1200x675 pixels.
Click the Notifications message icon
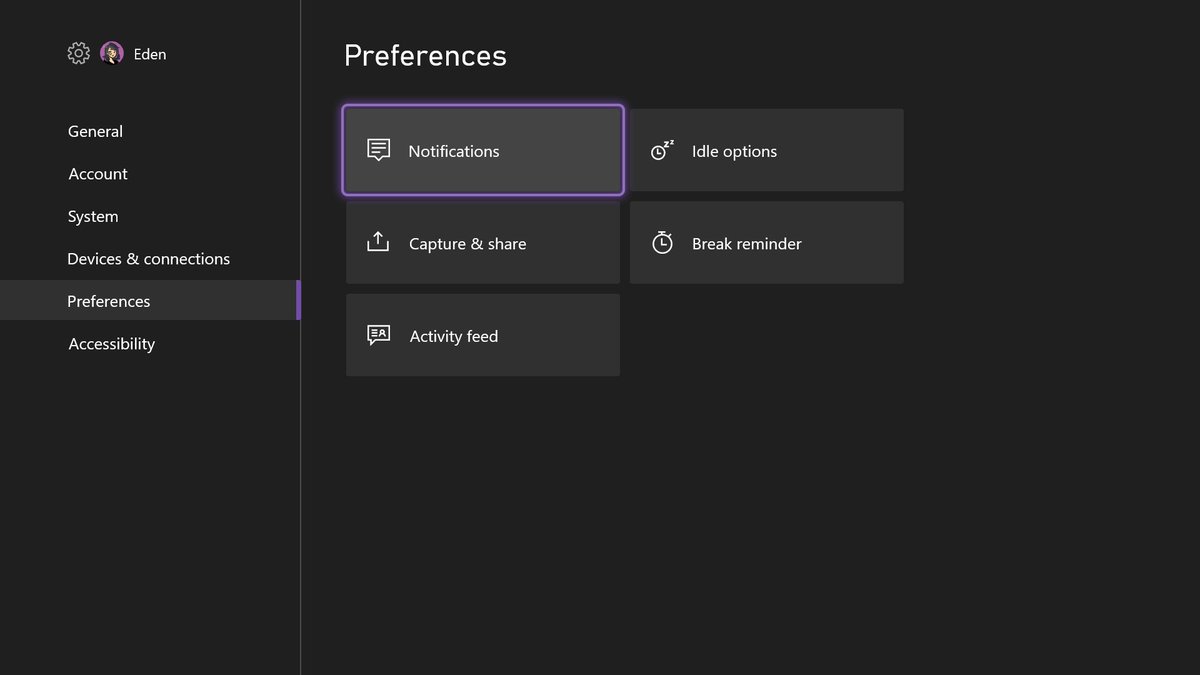378,151
